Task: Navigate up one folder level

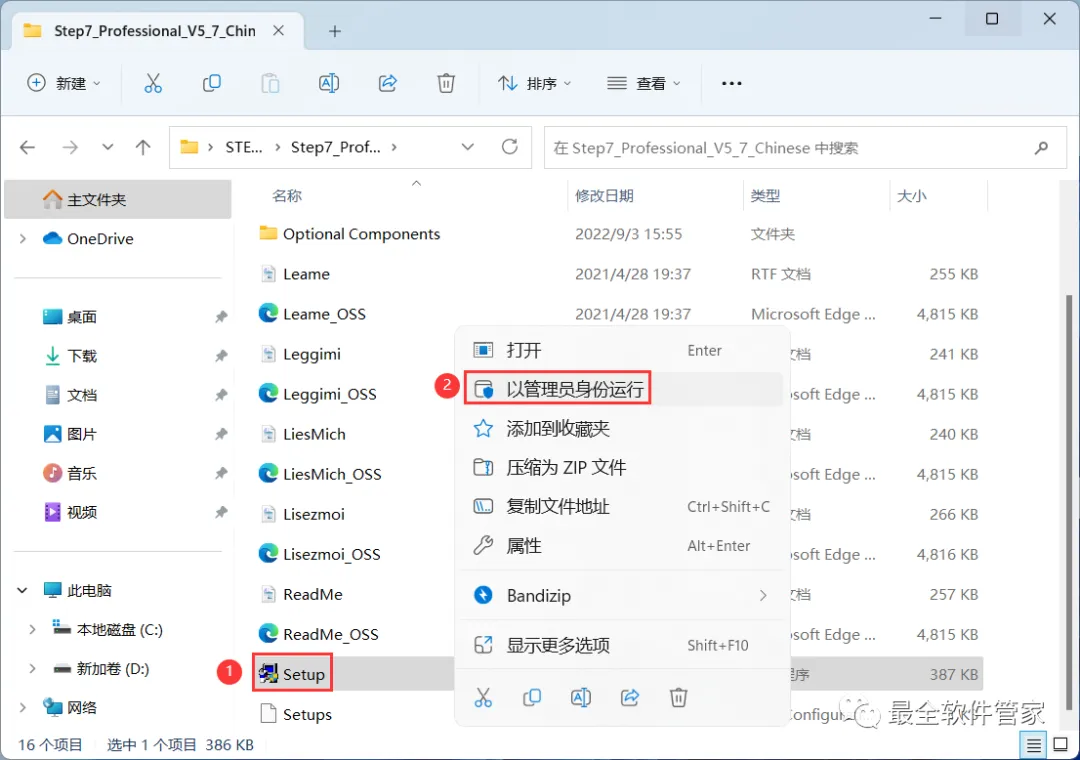Action: [x=143, y=147]
